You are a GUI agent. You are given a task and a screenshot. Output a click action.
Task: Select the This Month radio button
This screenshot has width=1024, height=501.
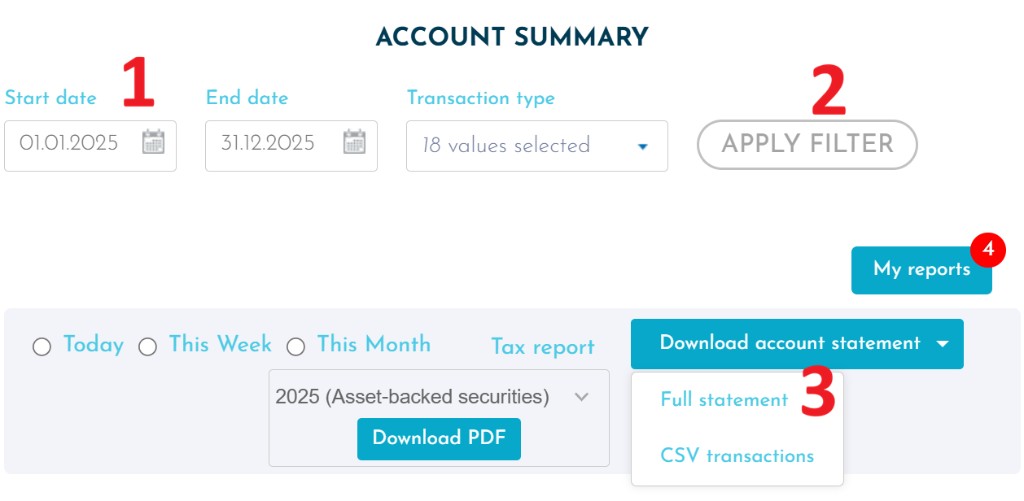point(296,347)
